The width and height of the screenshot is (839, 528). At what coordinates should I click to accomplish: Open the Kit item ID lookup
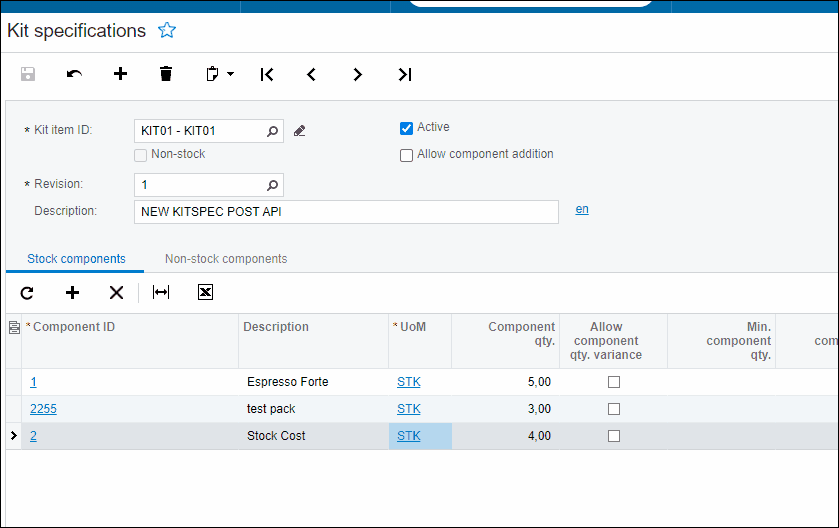pyautogui.click(x=272, y=131)
